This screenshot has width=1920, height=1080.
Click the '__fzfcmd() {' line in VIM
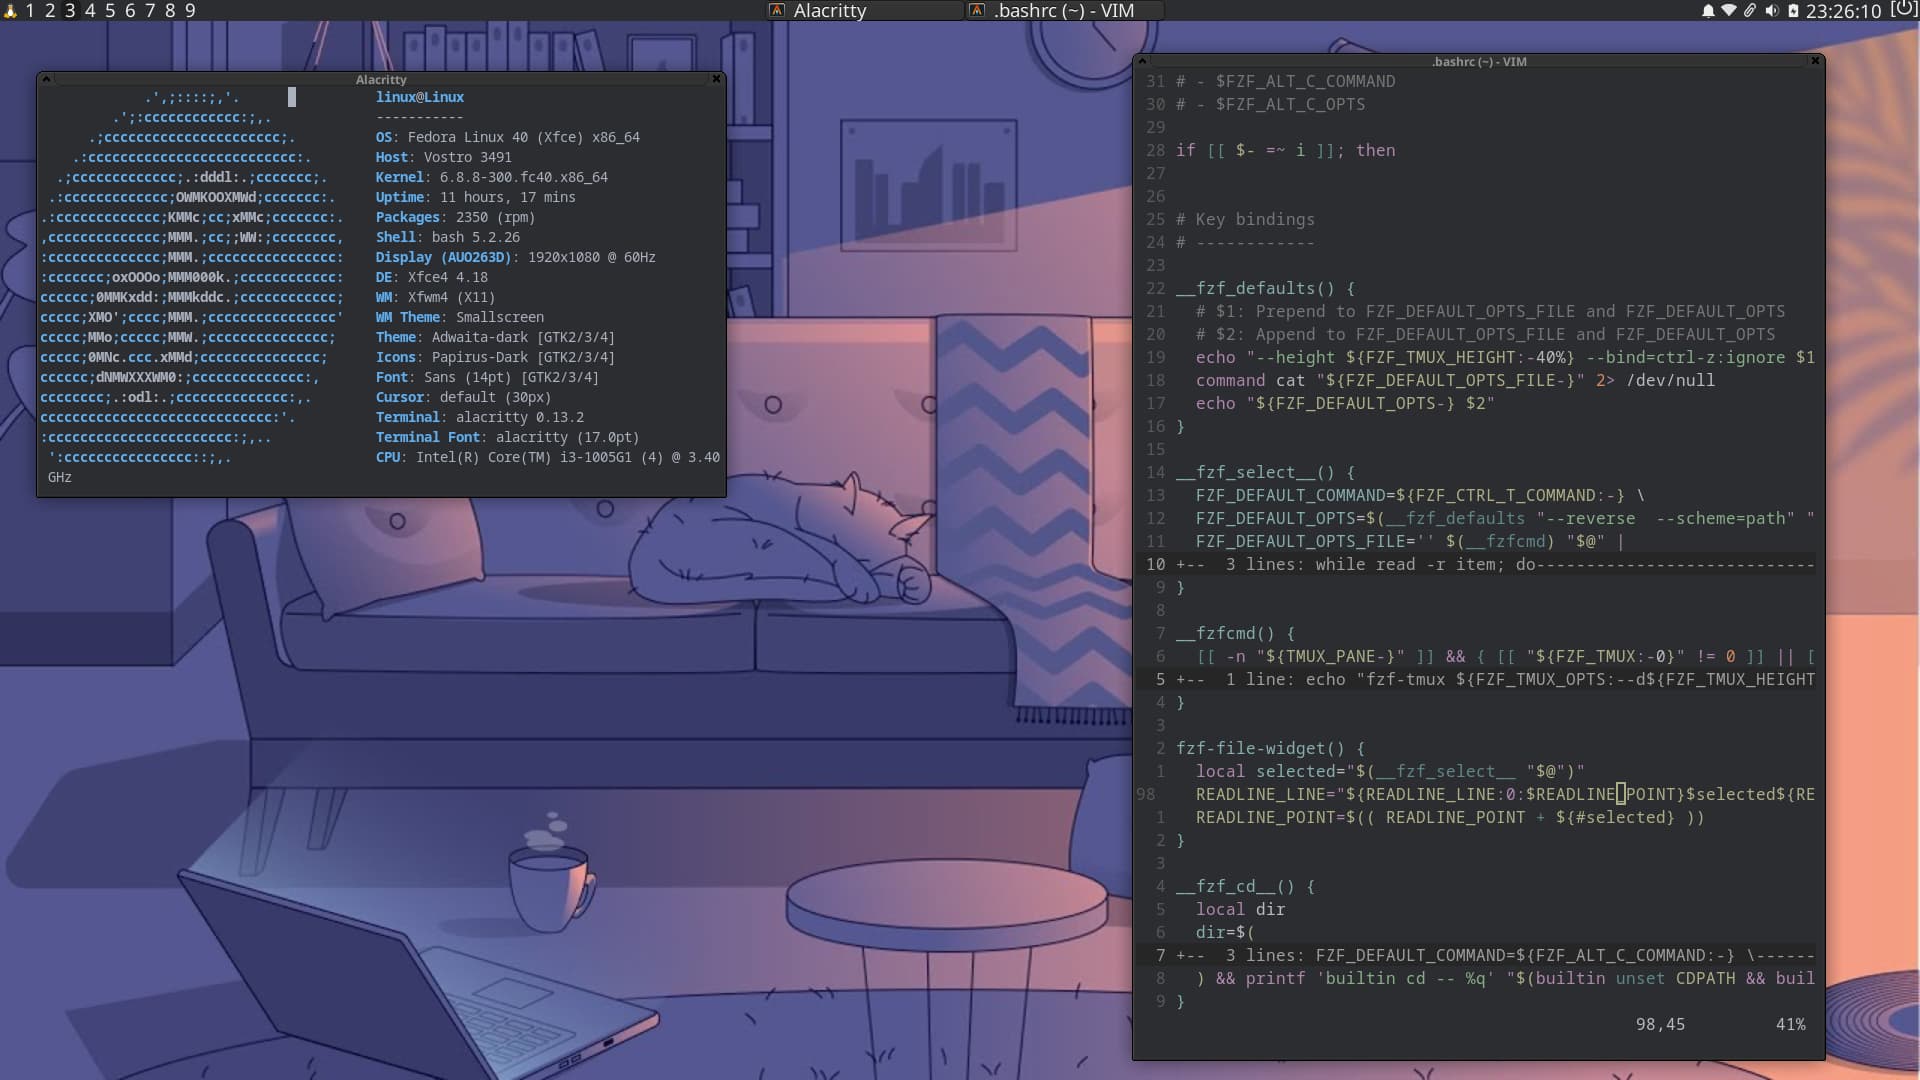pos(1236,633)
